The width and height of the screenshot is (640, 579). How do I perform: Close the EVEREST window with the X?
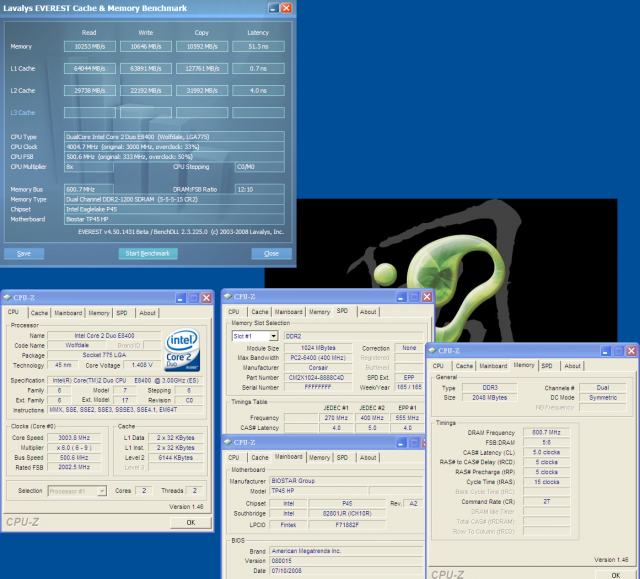pyautogui.click(x=287, y=8)
